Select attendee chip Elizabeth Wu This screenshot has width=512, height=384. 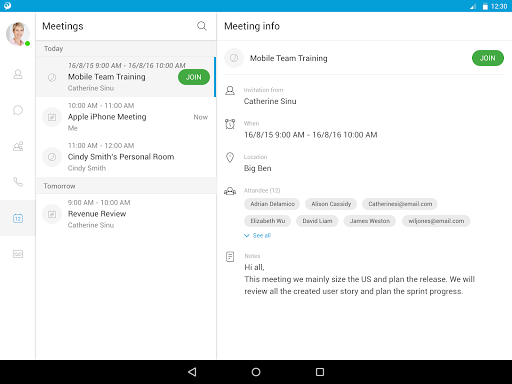click(268, 221)
